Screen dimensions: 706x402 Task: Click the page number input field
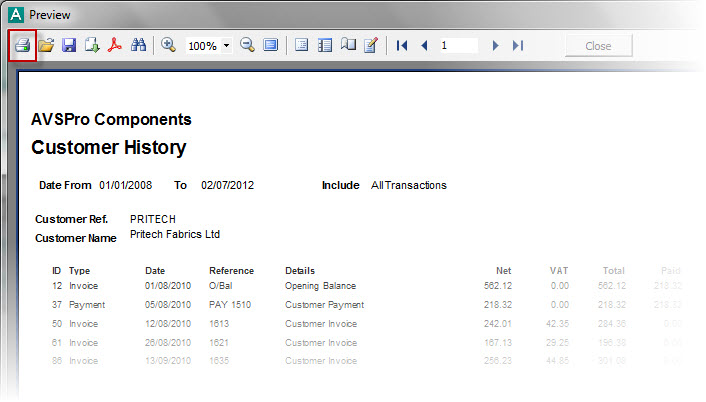[x=457, y=46]
